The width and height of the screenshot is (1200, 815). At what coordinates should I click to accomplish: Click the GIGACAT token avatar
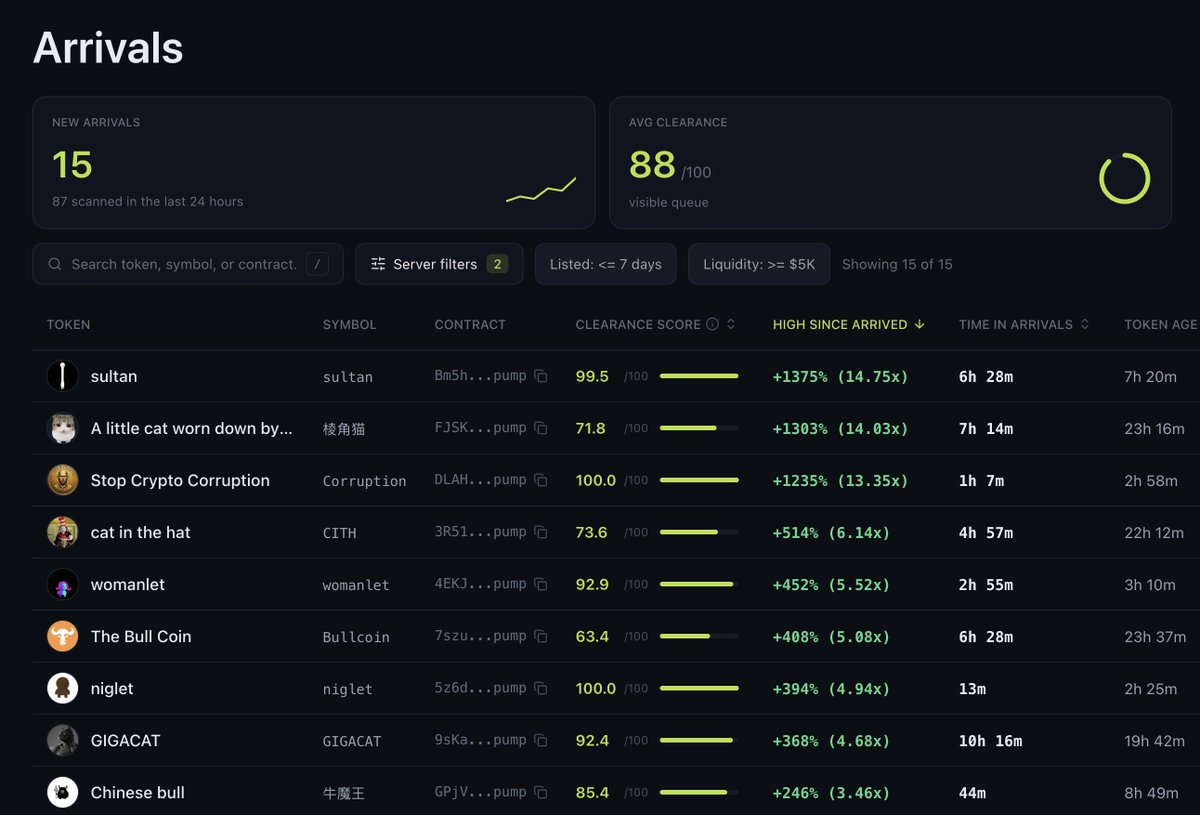(x=62, y=740)
